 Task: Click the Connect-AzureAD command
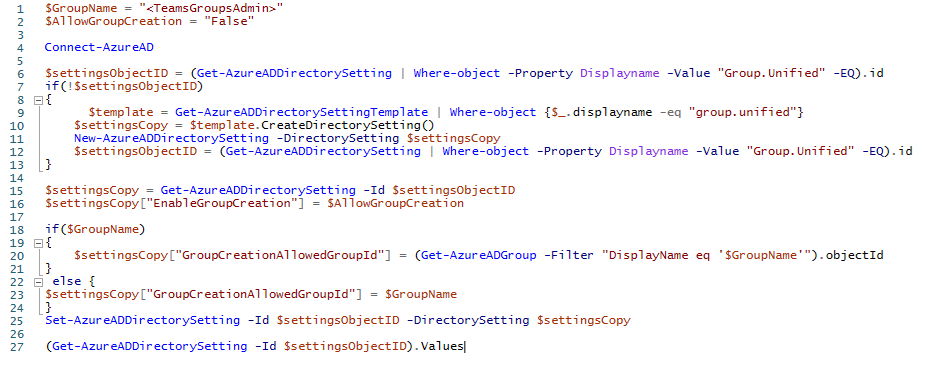[x=99, y=48]
